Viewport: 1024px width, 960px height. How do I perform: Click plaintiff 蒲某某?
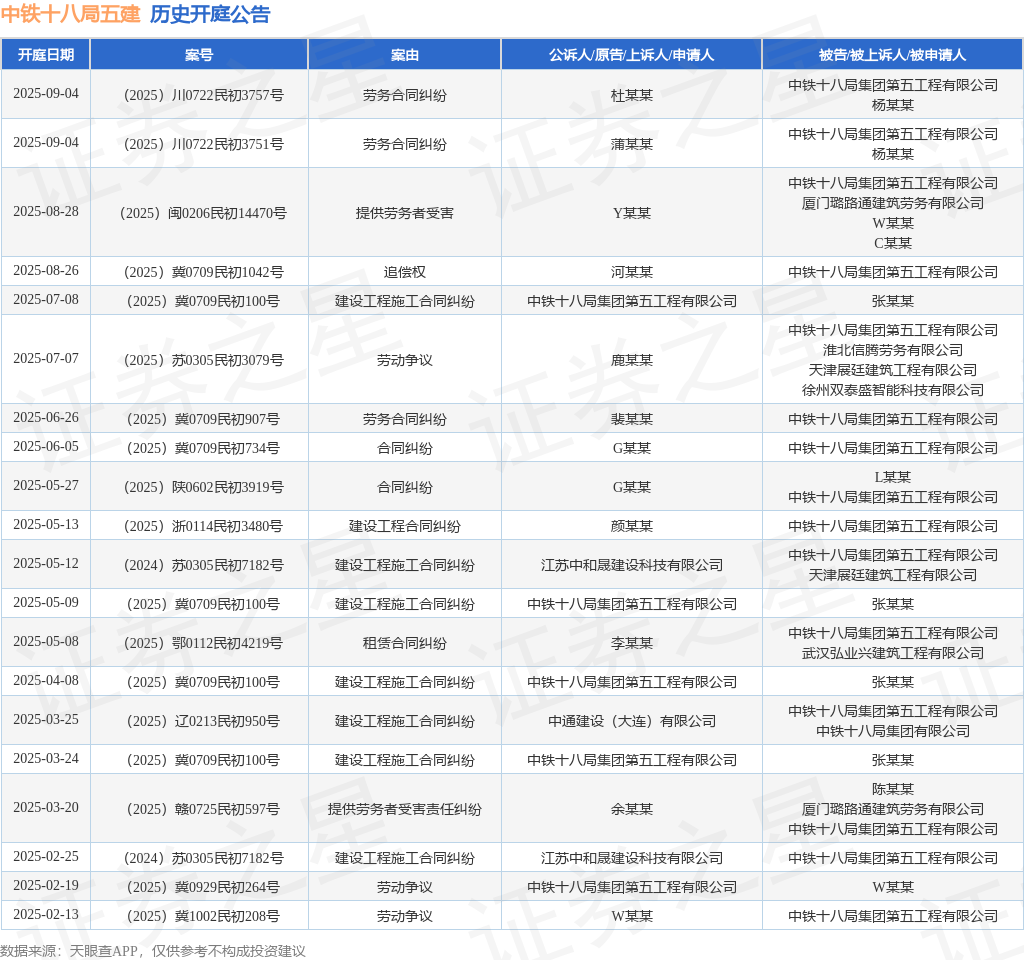[632, 144]
